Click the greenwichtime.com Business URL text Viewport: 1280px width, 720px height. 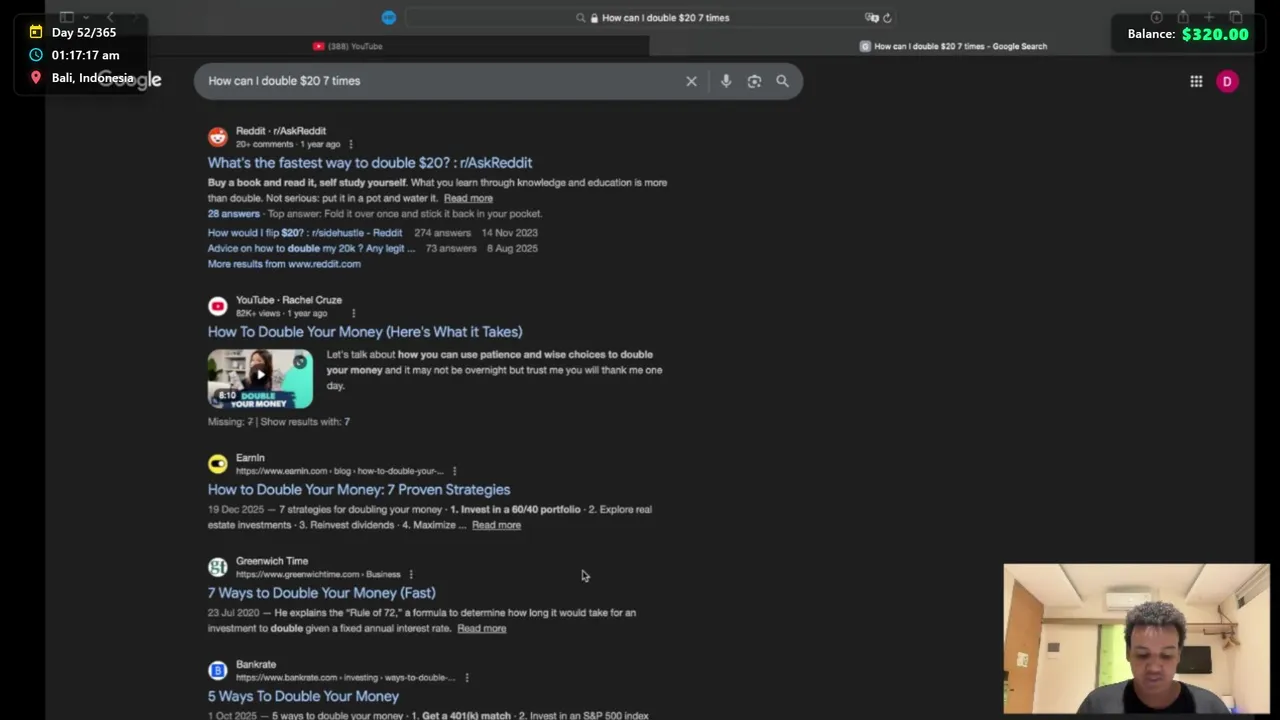coord(318,574)
